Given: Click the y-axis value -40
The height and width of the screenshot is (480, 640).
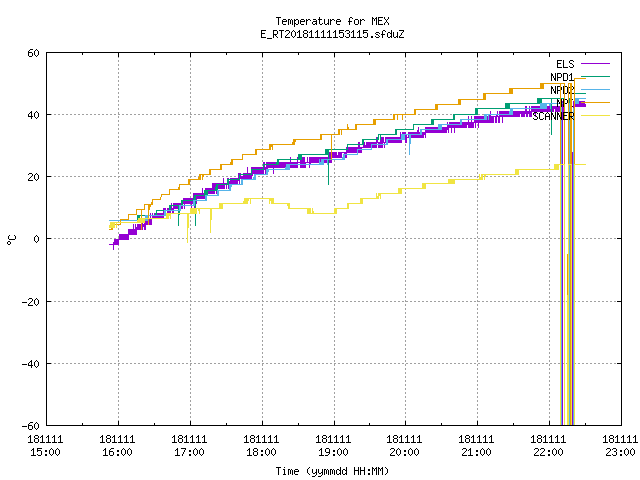Looking at the screenshot, I should [31, 364].
